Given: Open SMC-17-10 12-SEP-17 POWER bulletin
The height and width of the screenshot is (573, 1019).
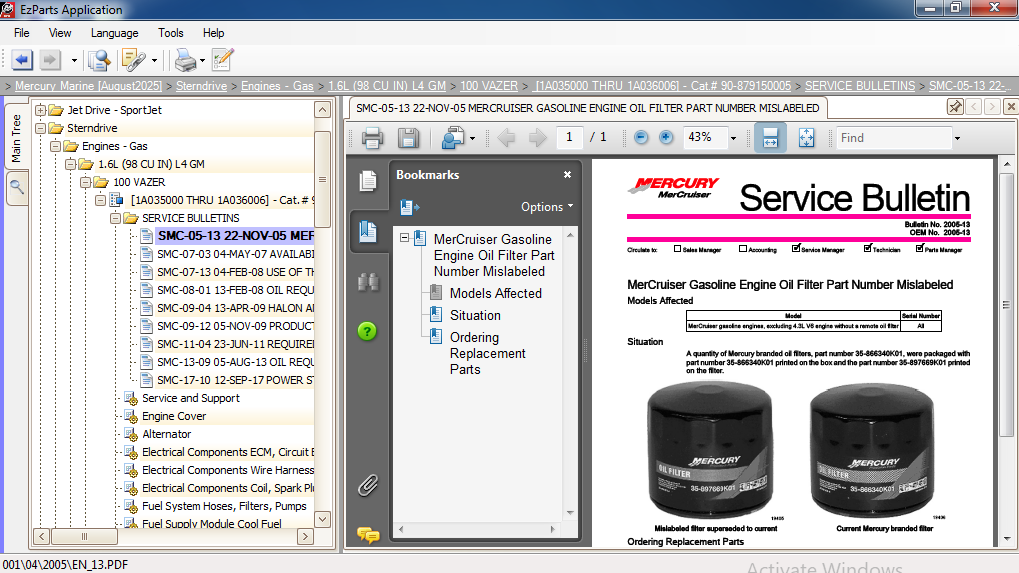Looking at the screenshot, I should pos(235,380).
